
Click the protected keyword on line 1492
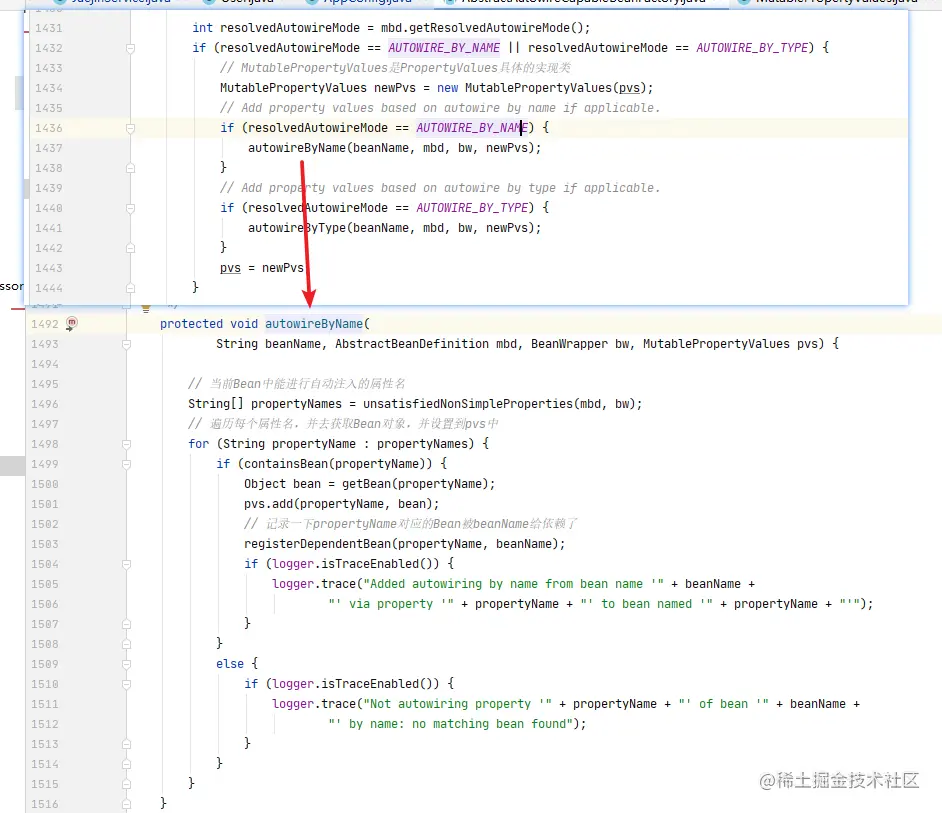191,324
